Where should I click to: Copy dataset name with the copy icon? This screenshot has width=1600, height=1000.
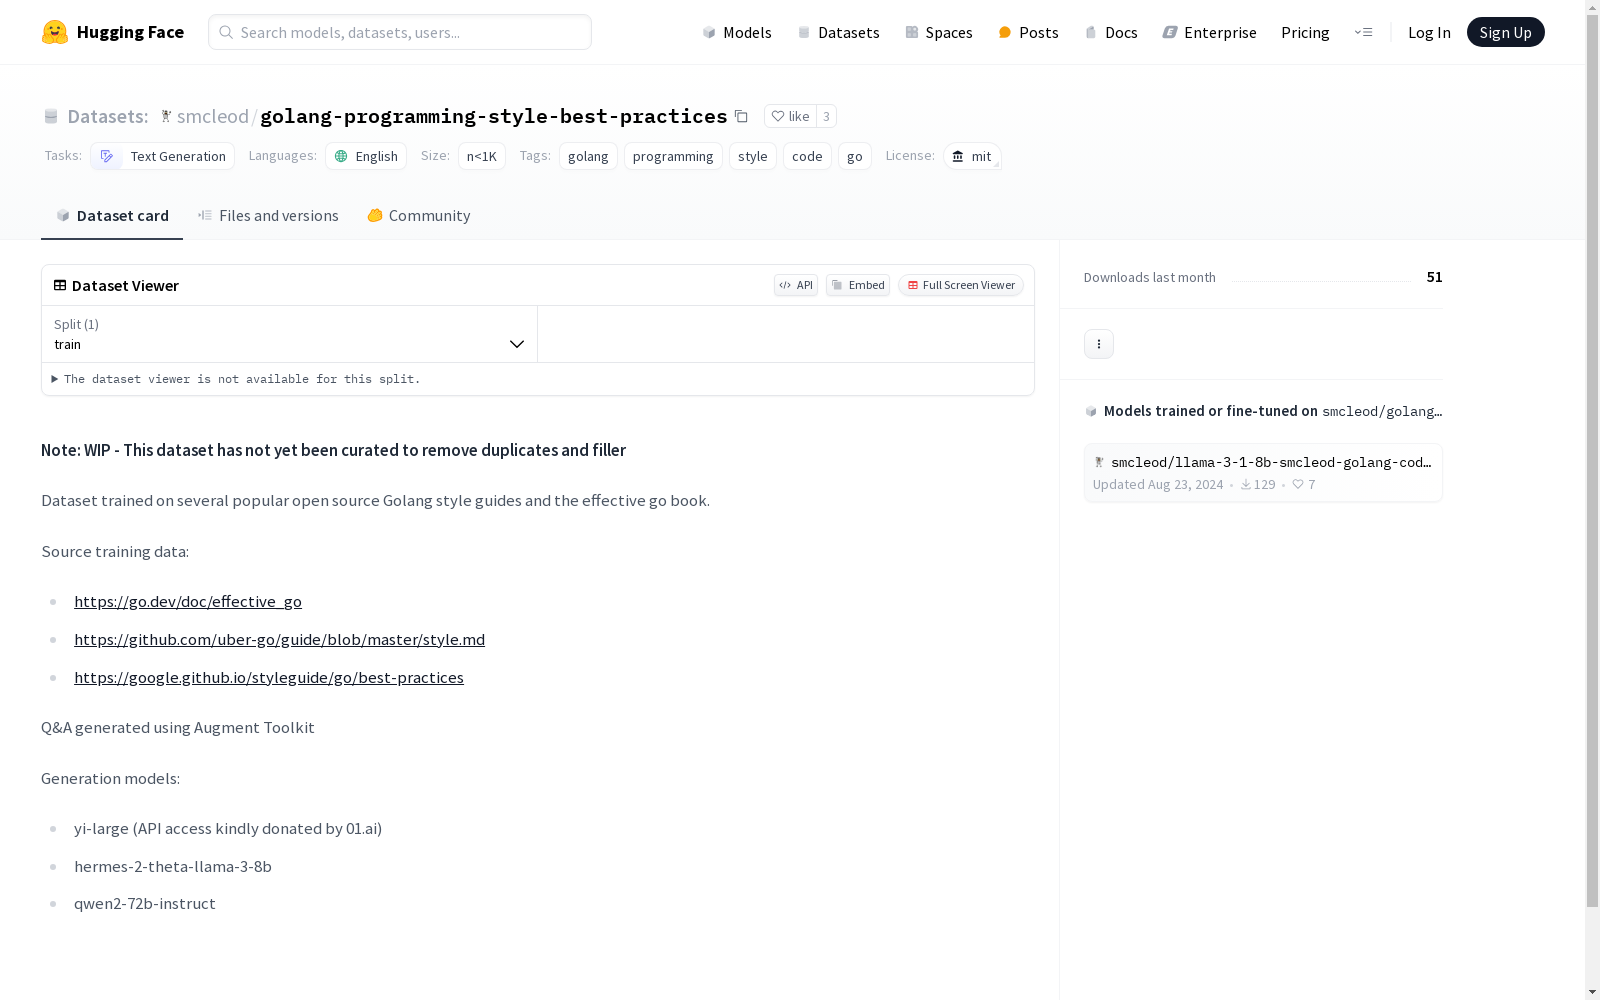pos(741,116)
